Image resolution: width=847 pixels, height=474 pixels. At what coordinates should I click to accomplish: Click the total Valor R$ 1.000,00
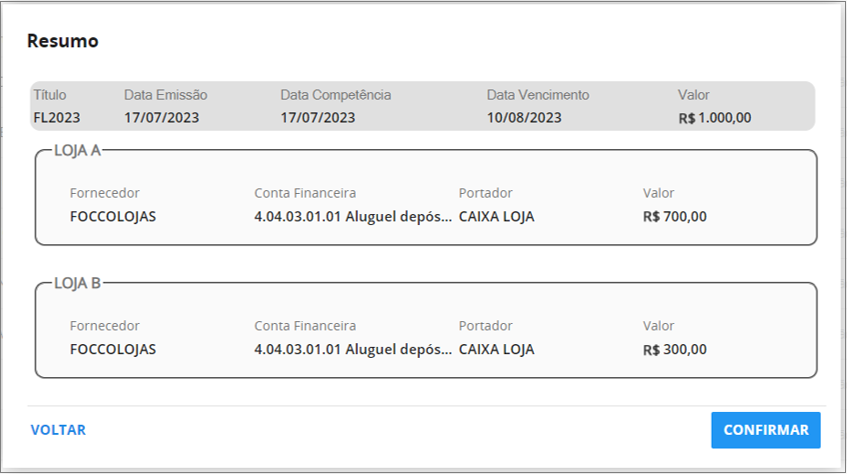click(715, 118)
